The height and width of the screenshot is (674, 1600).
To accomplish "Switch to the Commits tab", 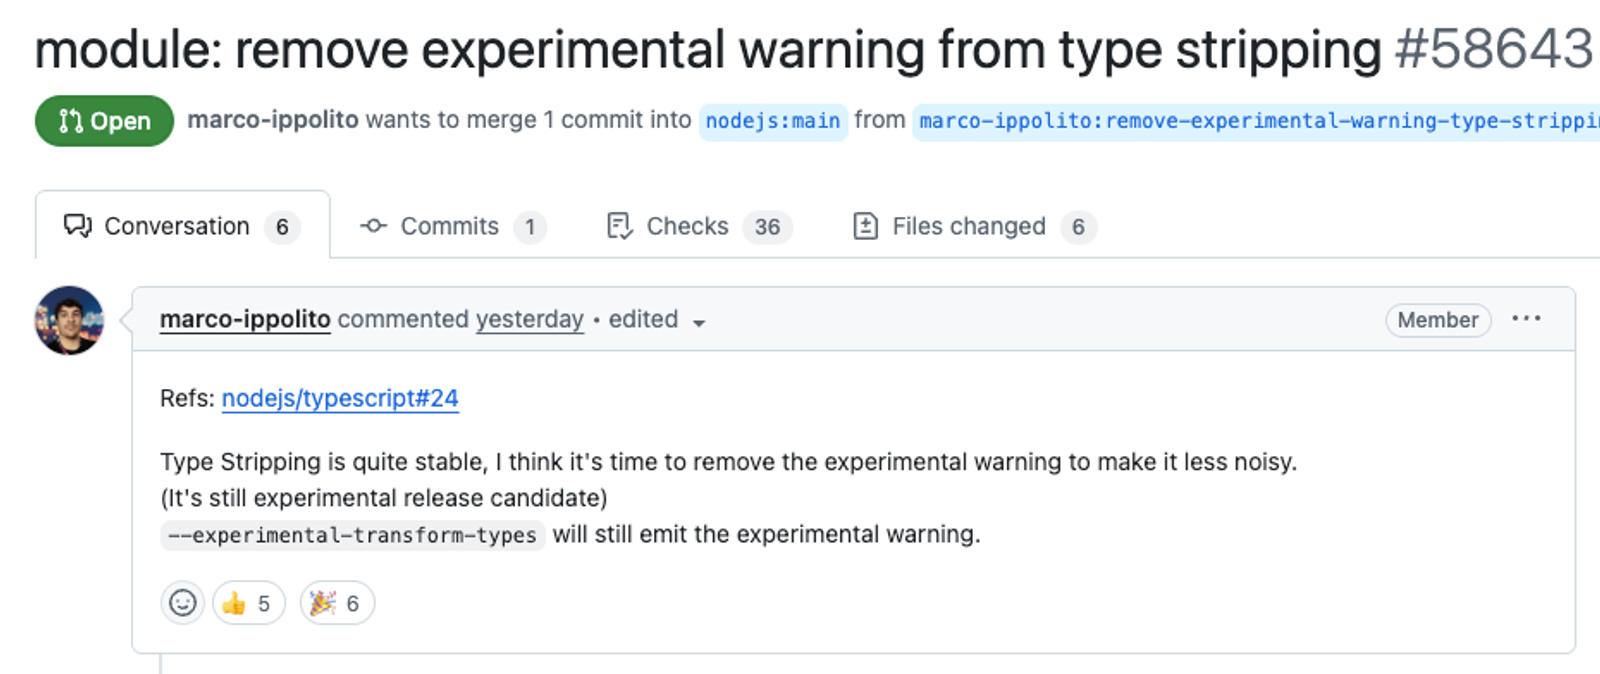I will [x=452, y=226].
